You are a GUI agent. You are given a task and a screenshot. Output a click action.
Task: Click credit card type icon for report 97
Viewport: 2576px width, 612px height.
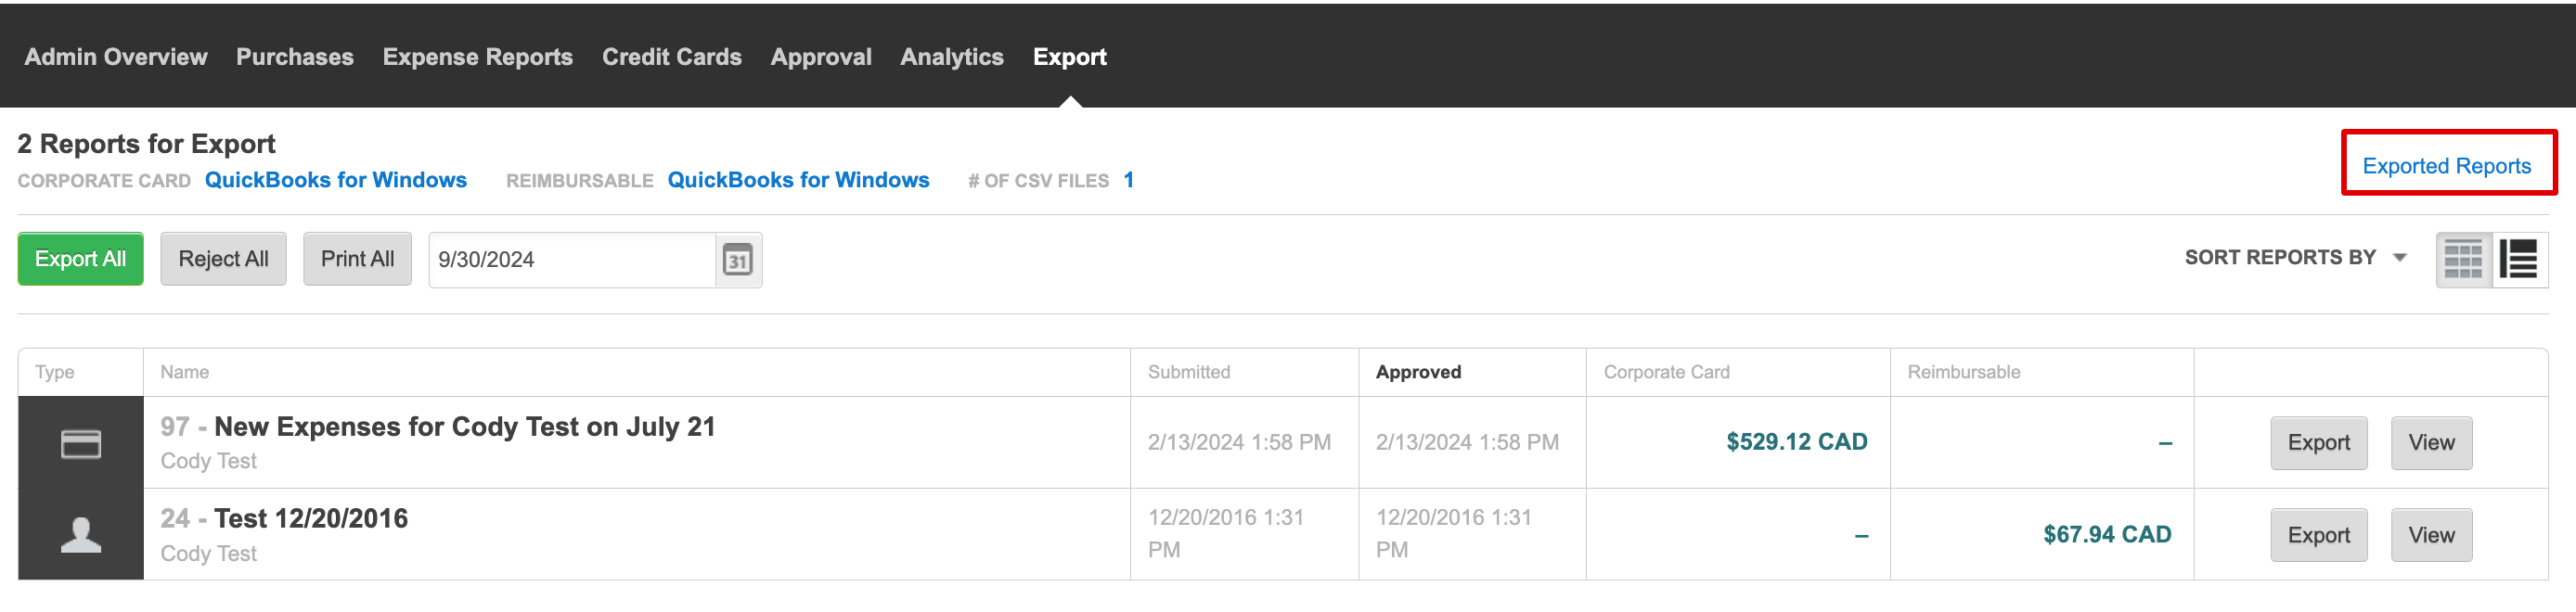point(81,443)
